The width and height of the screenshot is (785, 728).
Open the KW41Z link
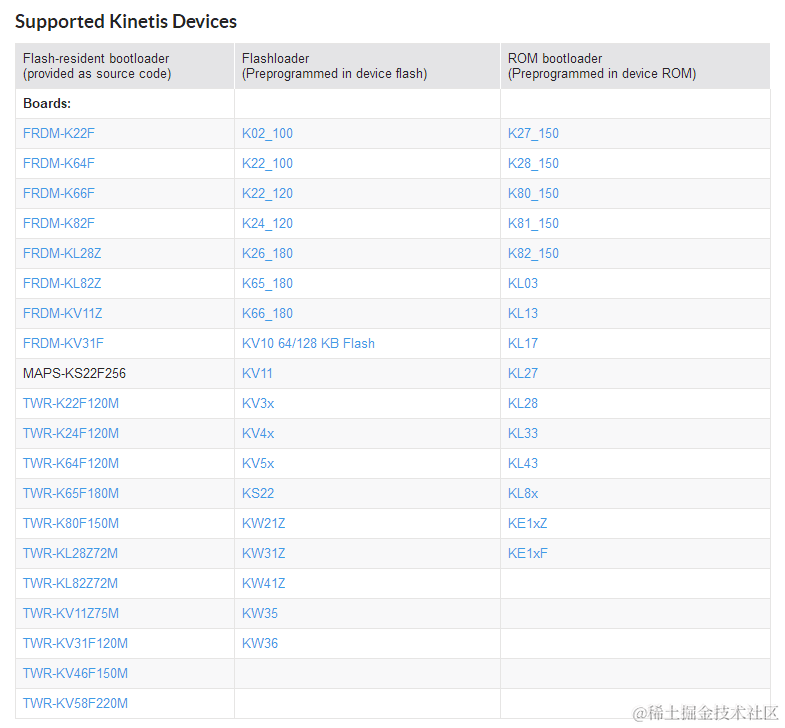[263, 584]
